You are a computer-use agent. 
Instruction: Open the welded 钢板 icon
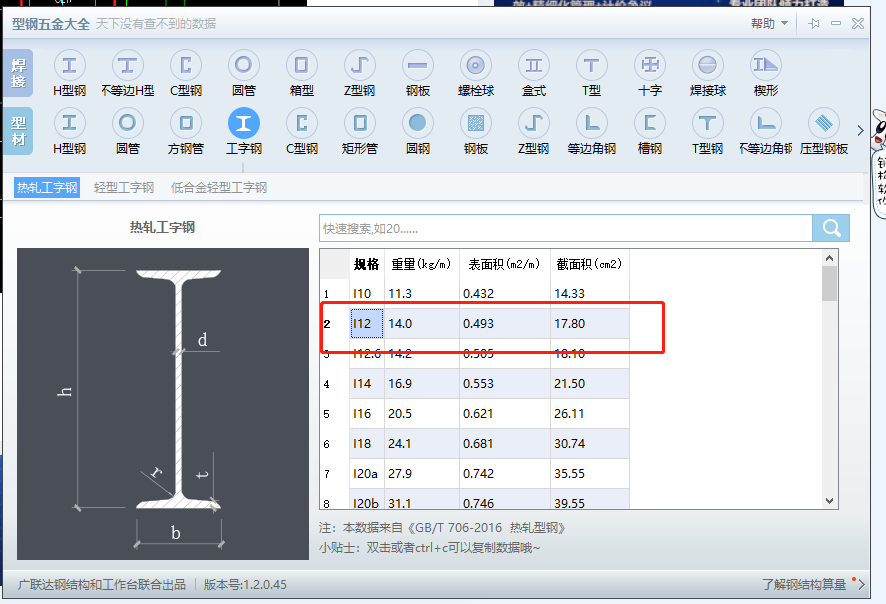coord(418,66)
